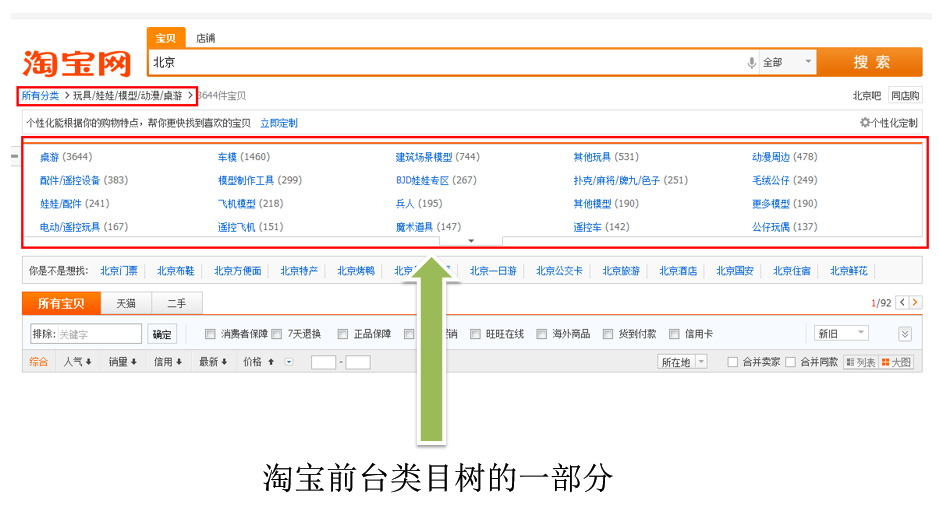Open the 全部 search scope dropdown
This screenshot has height=510, width=939.
coord(788,62)
